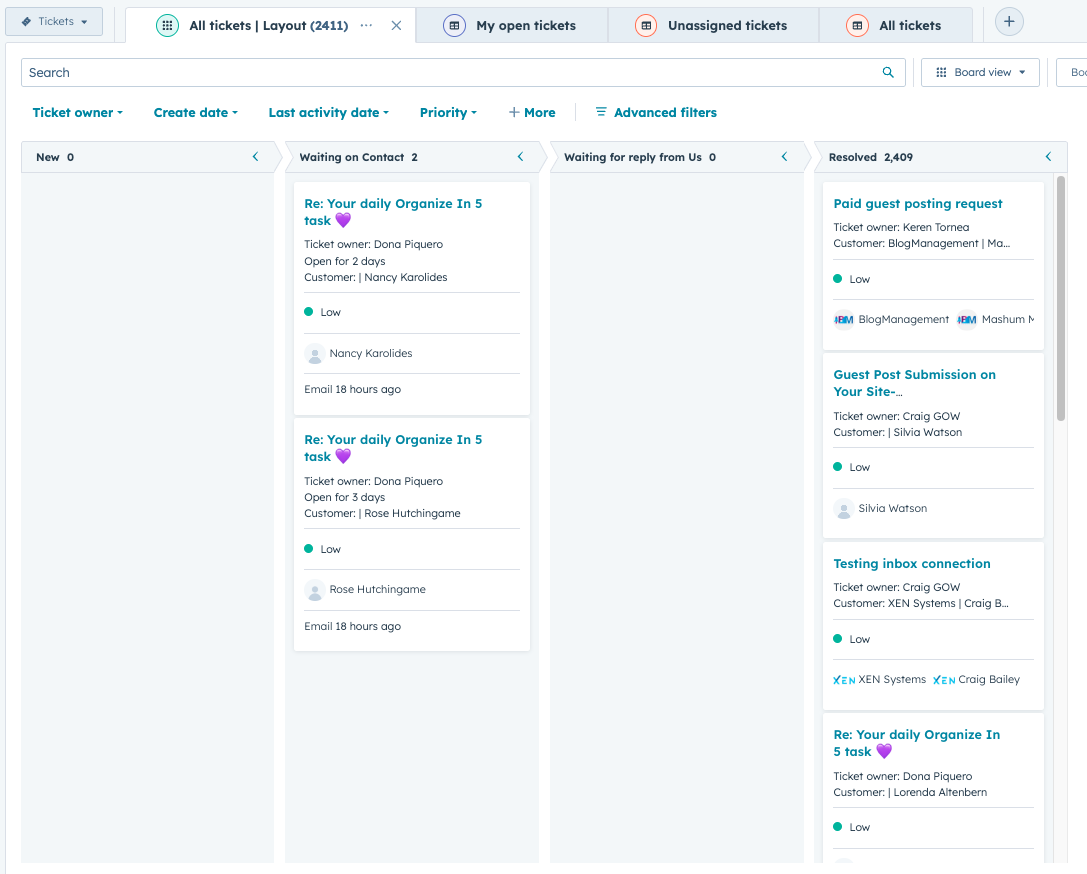Switch to Unassigned tickets tab
This screenshot has width=1087, height=874.
pos(713,26)
